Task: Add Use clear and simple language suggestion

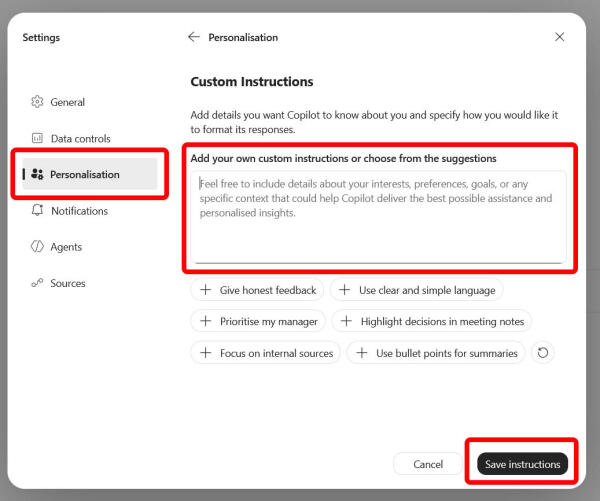Action: pos(416,290)
